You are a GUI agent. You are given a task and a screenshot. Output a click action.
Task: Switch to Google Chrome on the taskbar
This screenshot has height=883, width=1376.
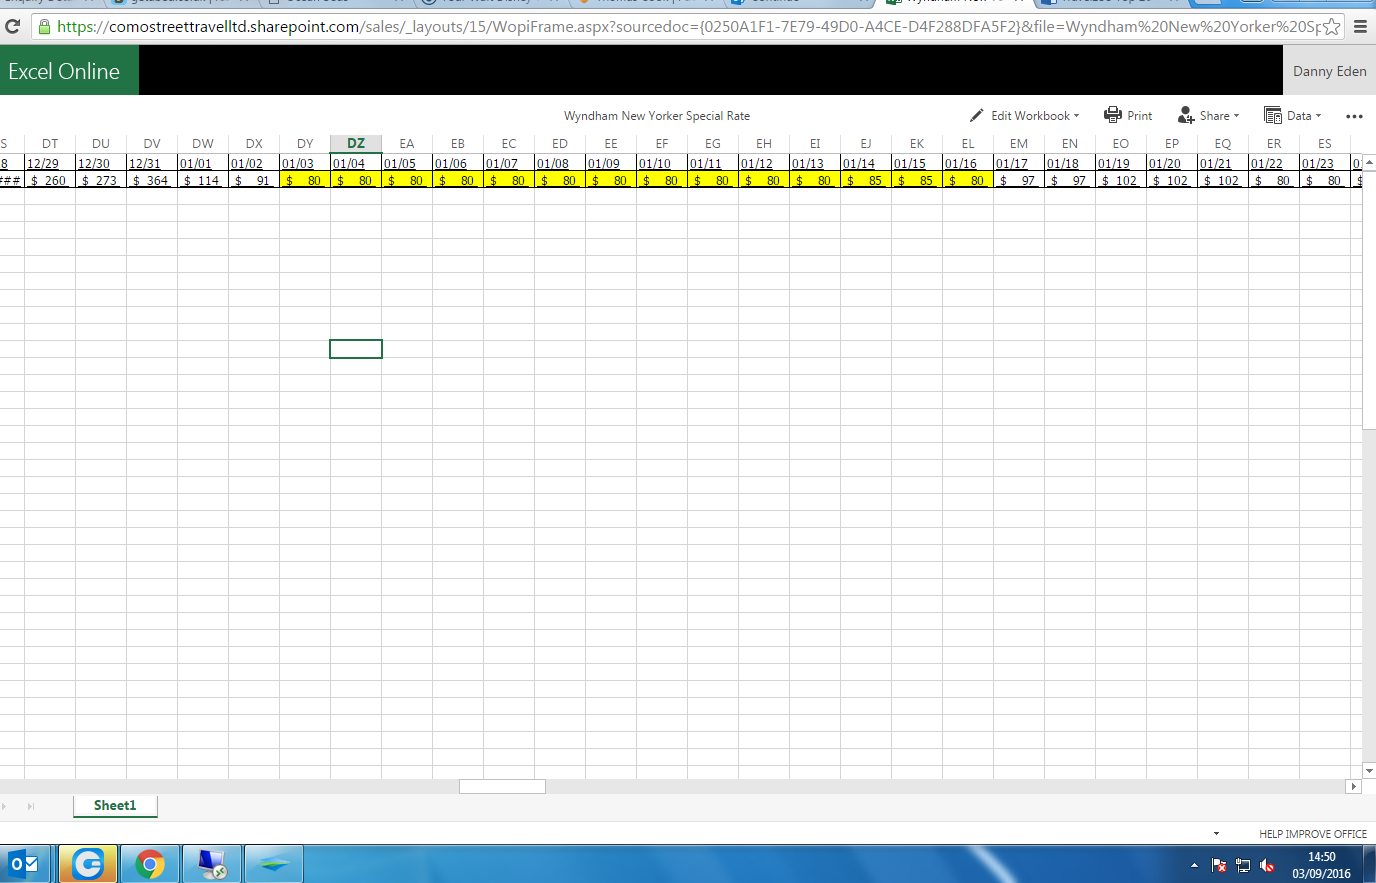(x=150, y=864)
